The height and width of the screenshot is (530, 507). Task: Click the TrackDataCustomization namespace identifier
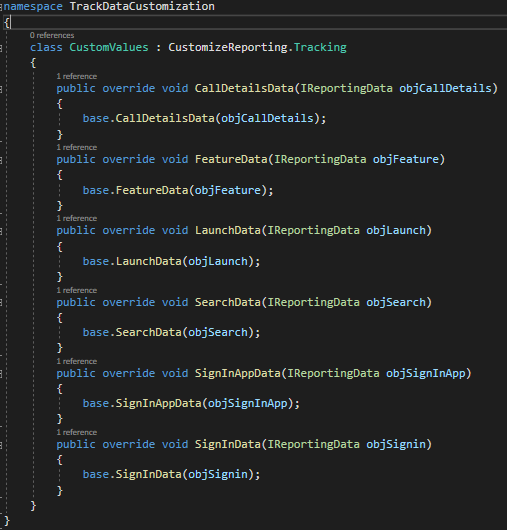pos(142,6)
